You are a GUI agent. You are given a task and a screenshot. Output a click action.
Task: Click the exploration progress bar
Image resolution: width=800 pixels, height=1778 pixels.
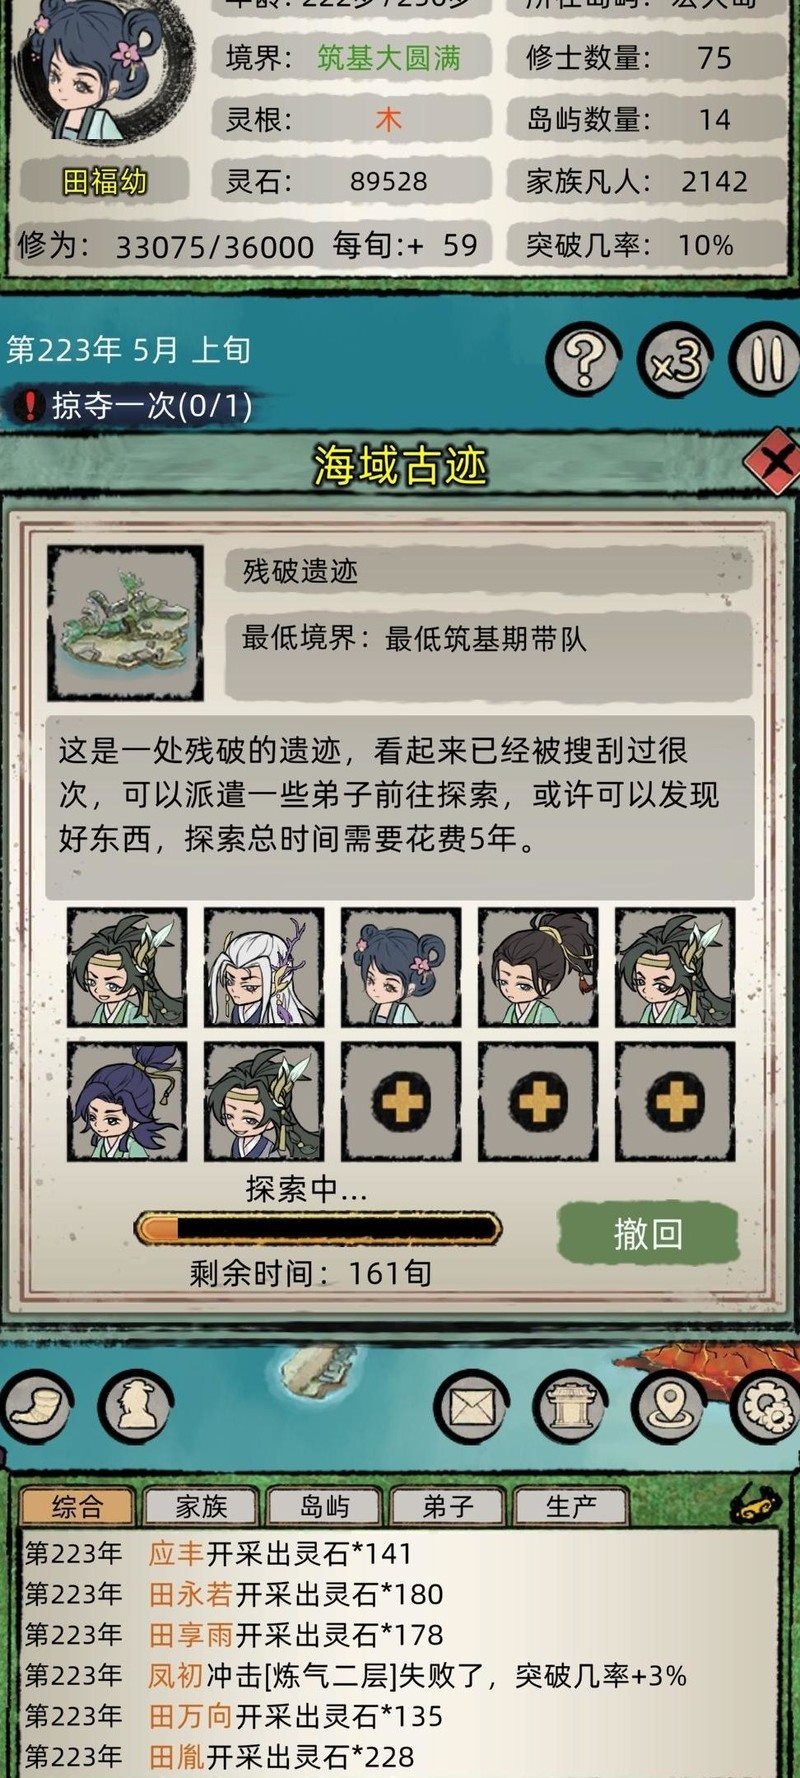coord(318,1228)
